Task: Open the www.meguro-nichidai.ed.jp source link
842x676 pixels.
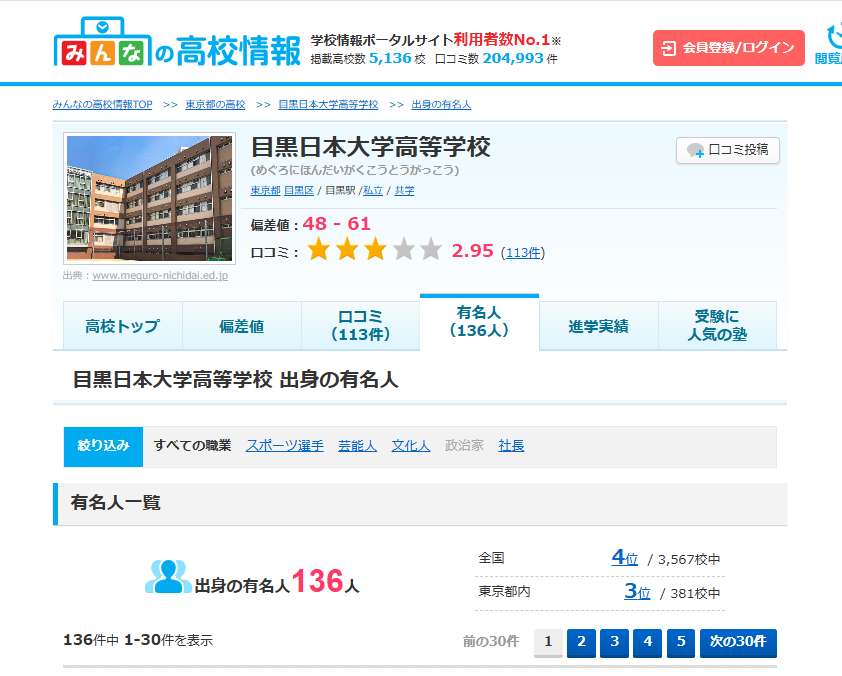Action: pos(160,275)
